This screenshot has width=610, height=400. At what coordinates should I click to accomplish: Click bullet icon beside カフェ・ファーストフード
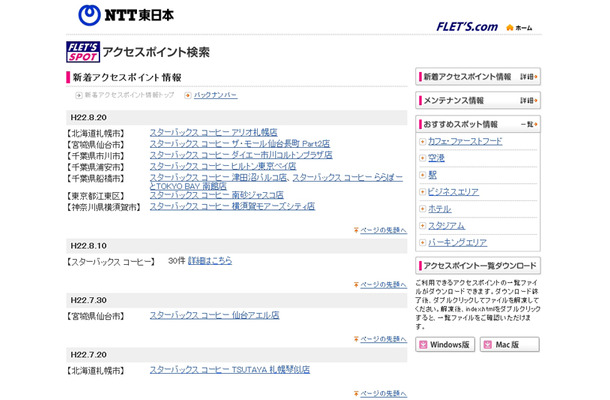422,142
